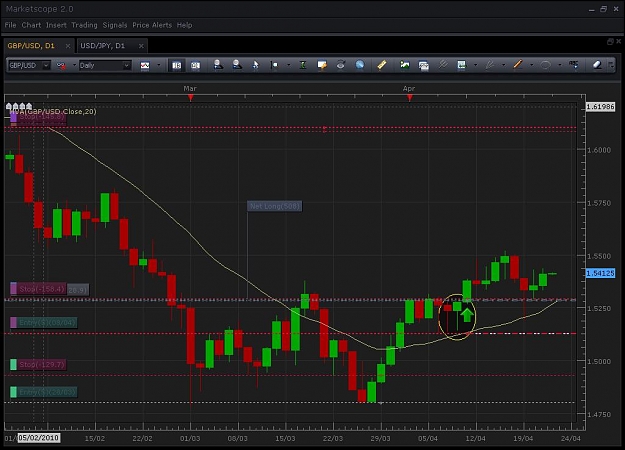This screenshot has width=625, height=450.
Task: Close the USD/JPY, D1 tab
Action: pos(141,46)
